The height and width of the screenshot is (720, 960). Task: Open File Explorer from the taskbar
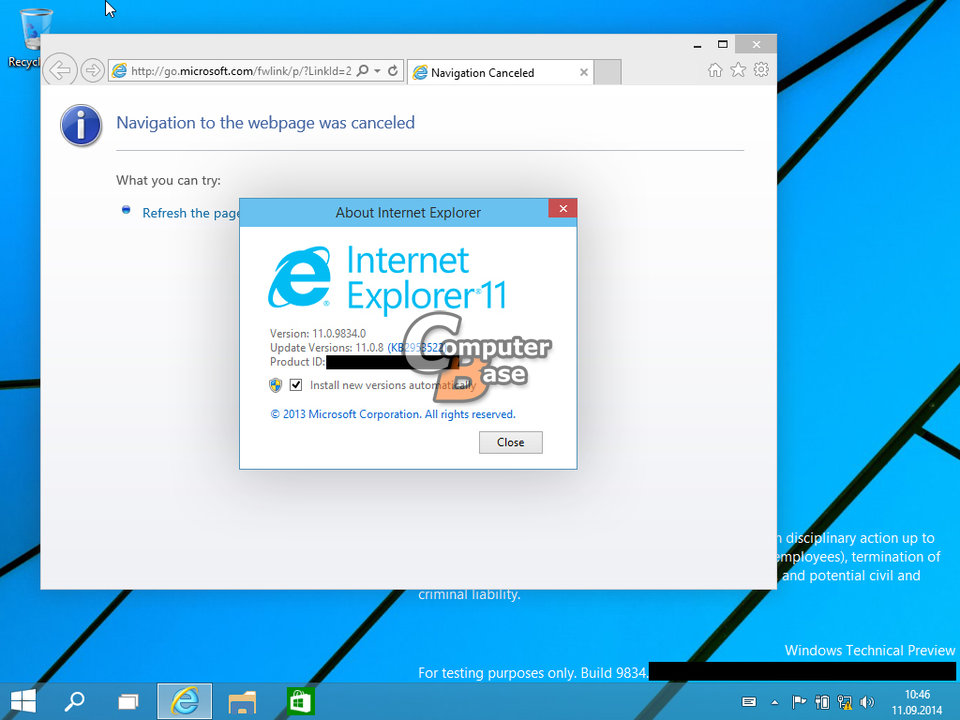[x=242, y=701]
